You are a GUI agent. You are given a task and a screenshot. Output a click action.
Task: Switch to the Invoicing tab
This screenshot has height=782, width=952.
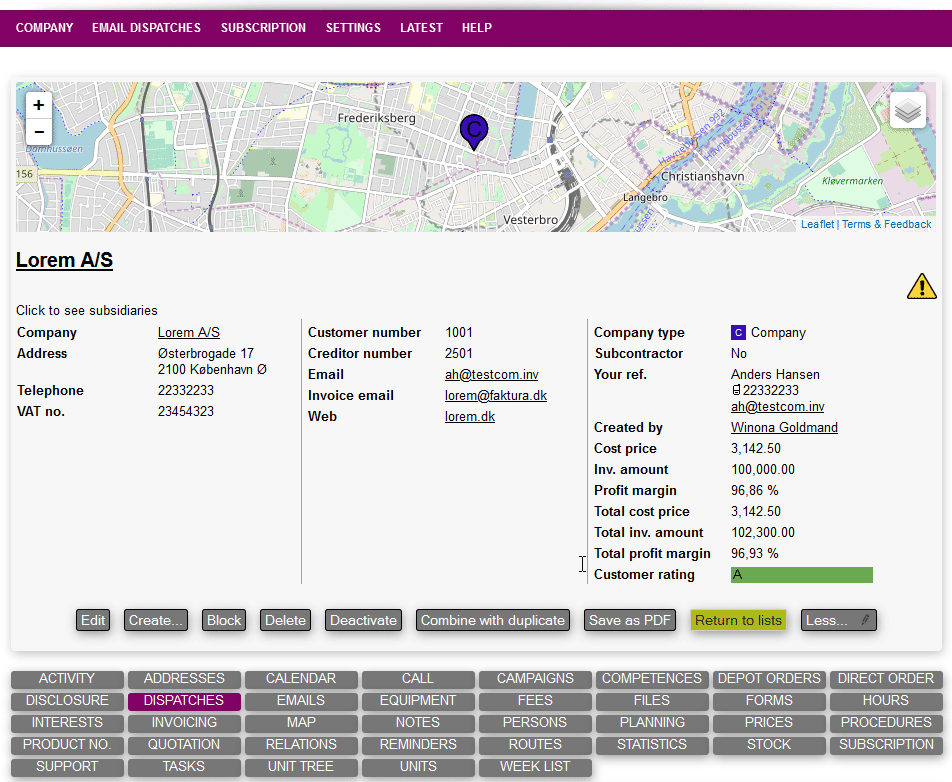(x=184, y=722)
